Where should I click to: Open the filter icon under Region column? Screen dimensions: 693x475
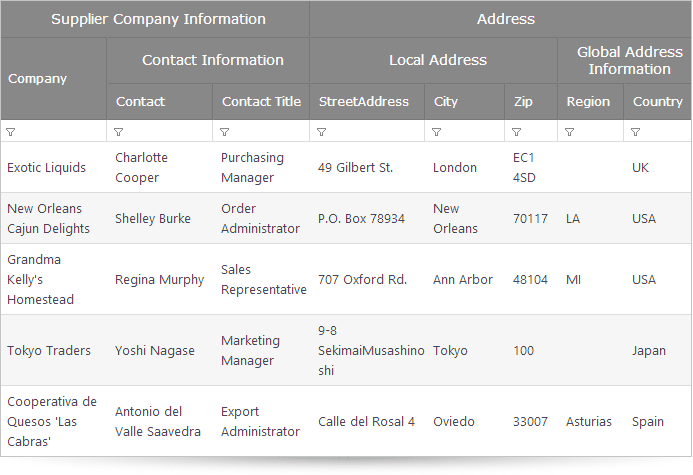point(570,132)
